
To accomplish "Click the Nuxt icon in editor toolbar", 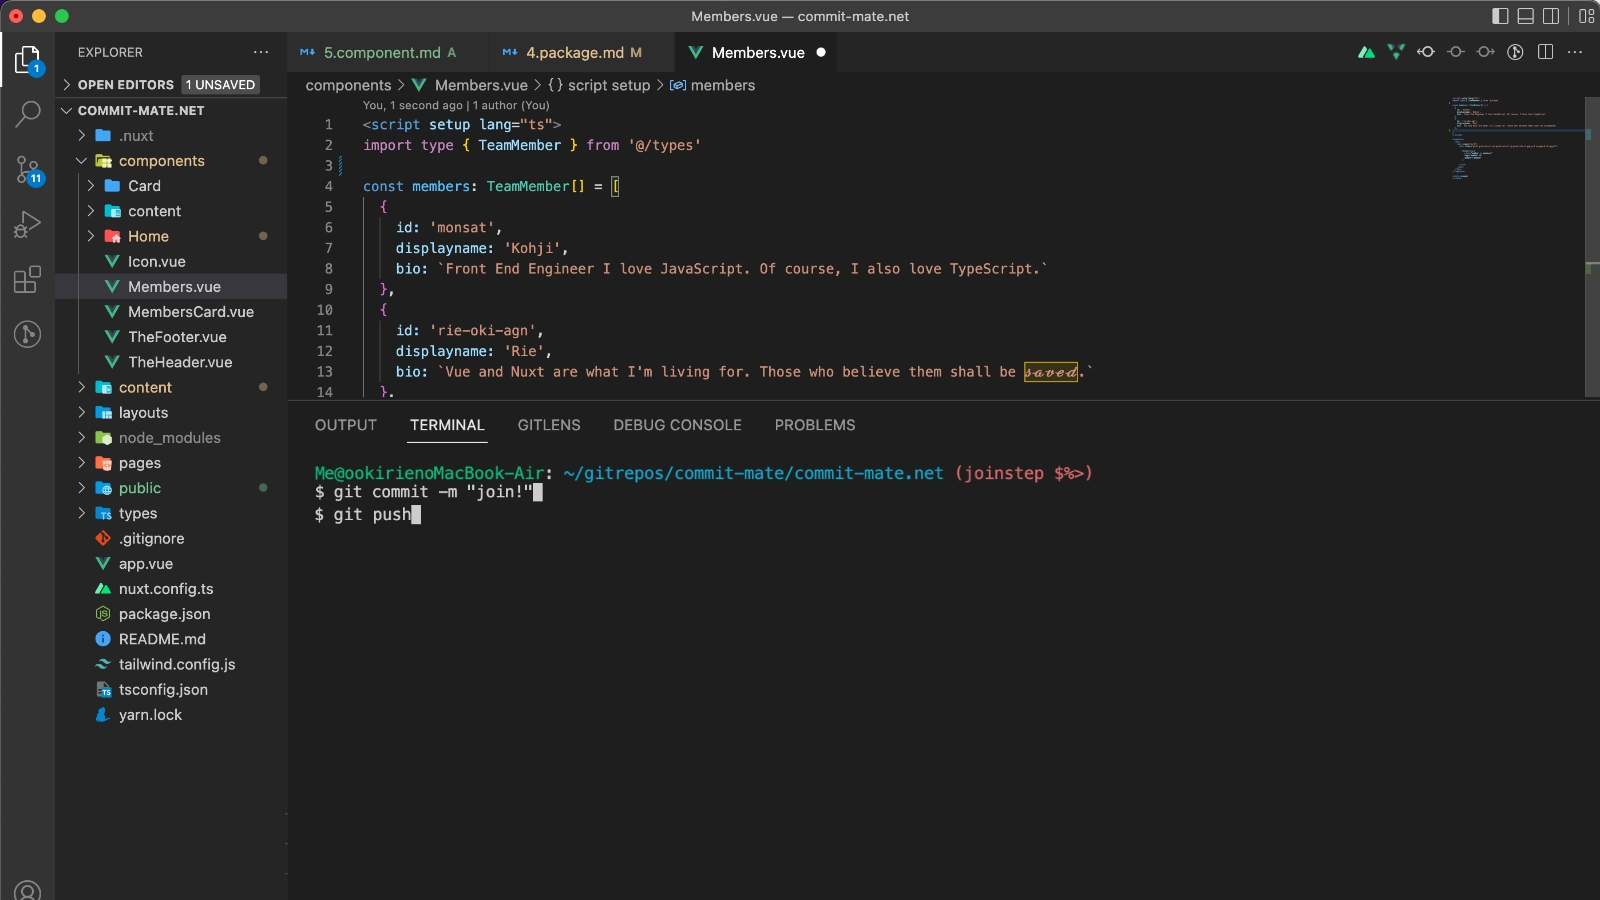I will coord(1366,52).
